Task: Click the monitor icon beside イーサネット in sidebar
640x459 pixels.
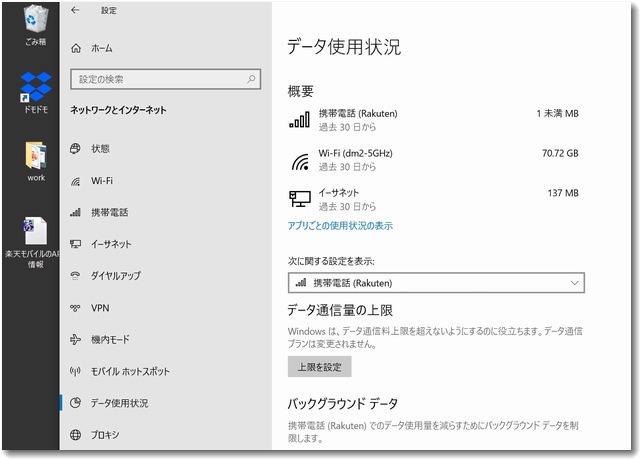Action: point(75,244)
